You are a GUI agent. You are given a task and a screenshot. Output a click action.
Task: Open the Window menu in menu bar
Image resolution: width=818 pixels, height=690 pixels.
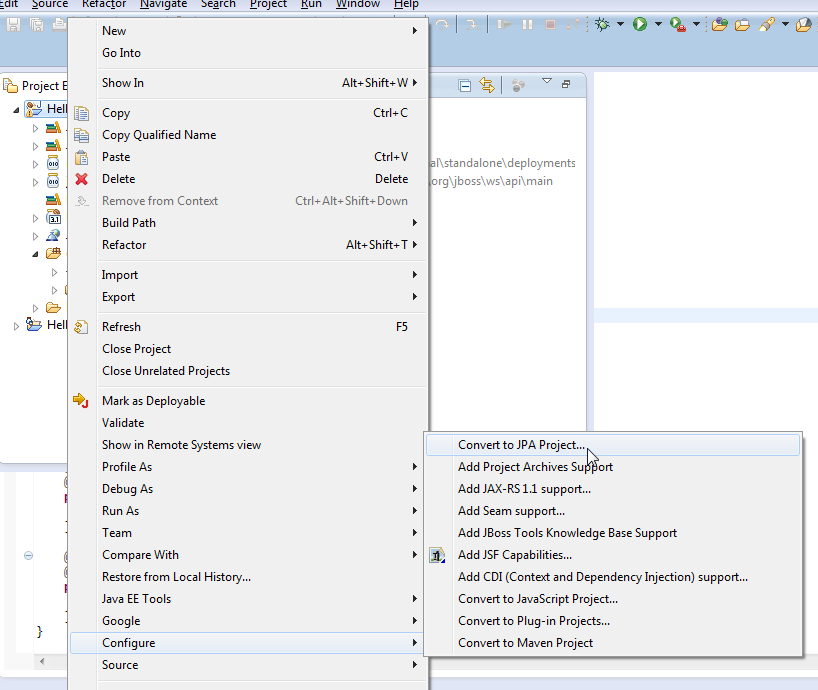point(357,4)
